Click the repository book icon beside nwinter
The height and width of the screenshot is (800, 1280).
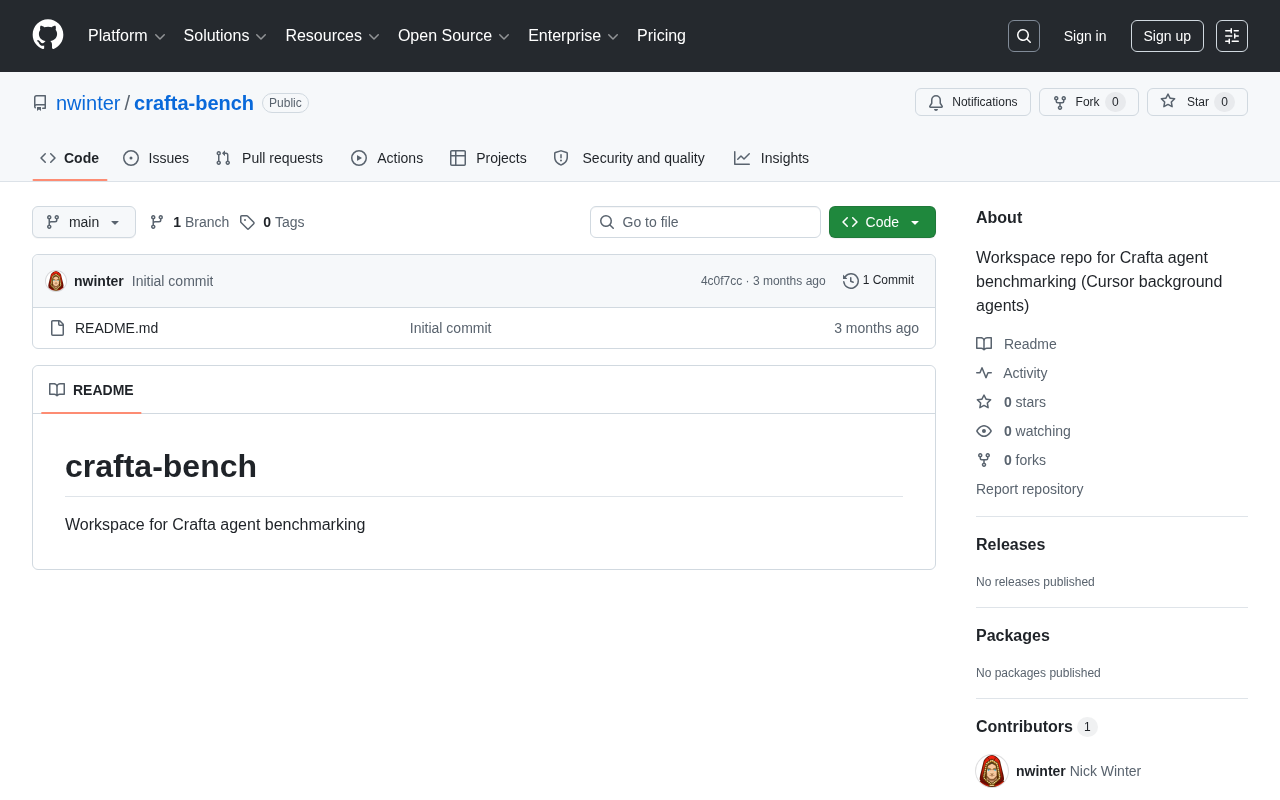[40, 103]
